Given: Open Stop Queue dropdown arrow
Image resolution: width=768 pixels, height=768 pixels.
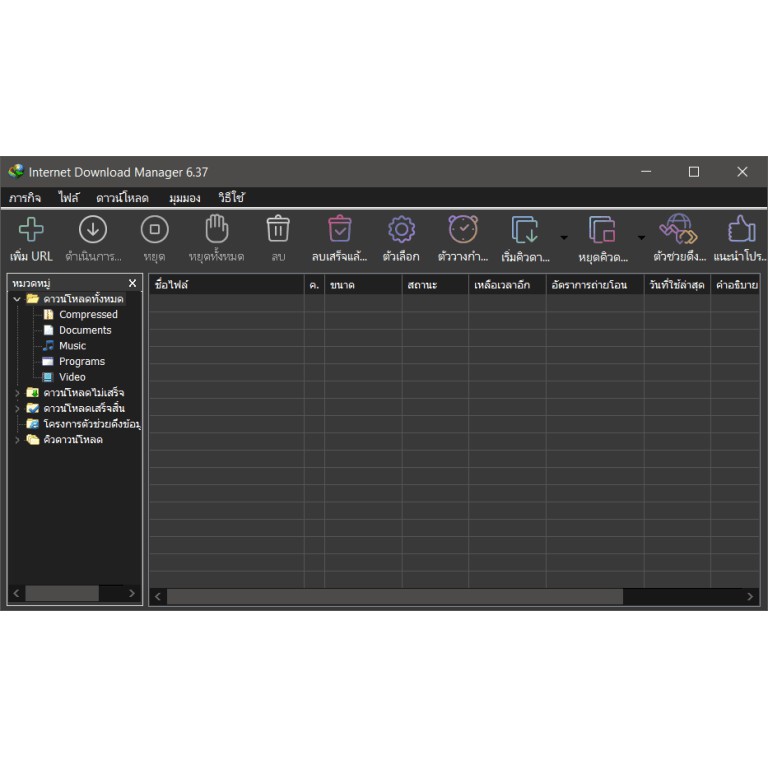Looking at the screenshot, I should click(641, 238).
